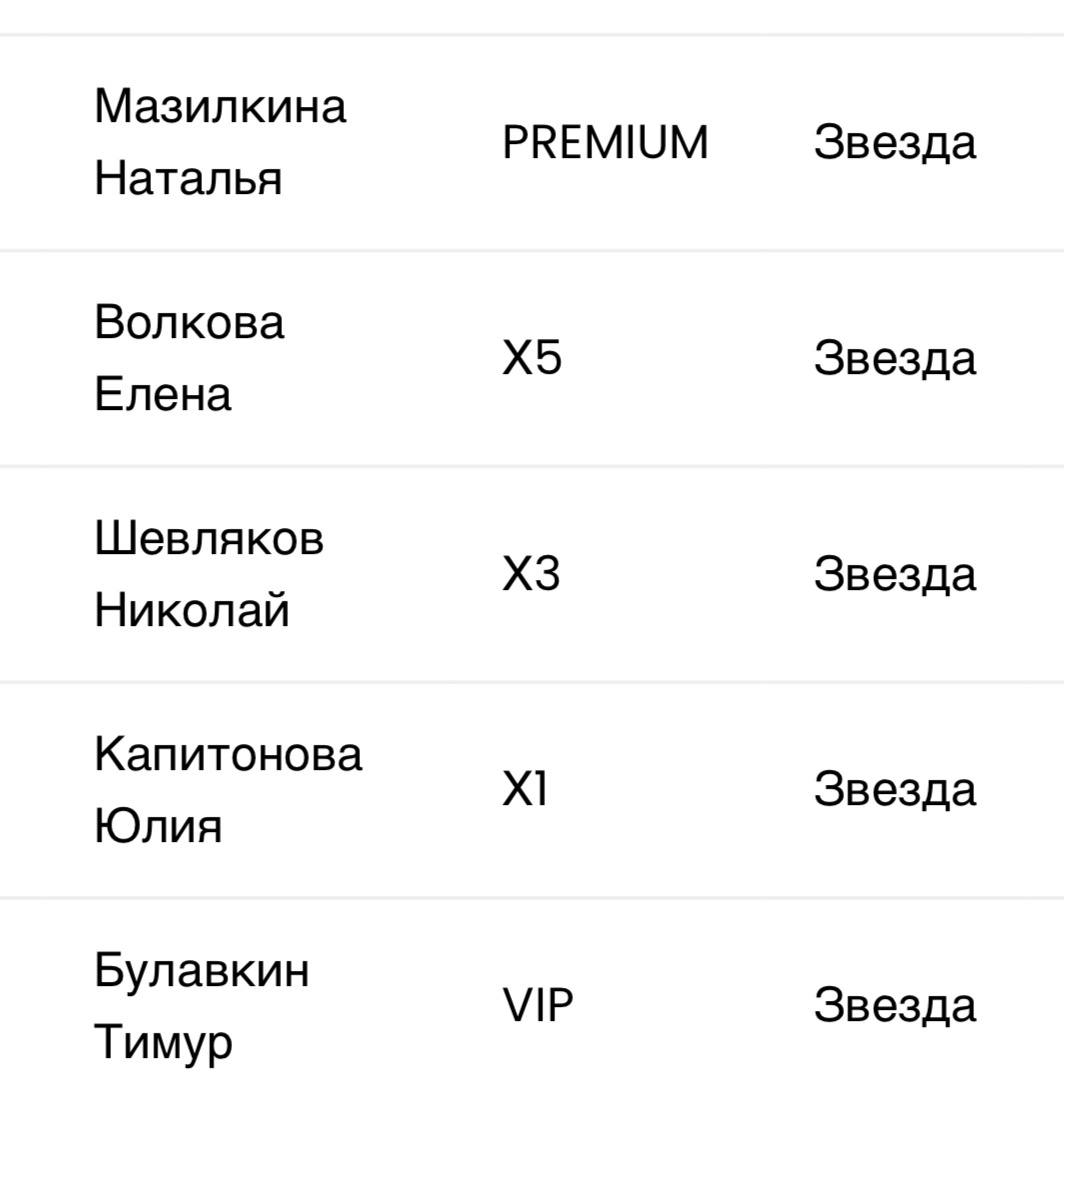Click Звезда in the Шевляков Николай row
The height and width of the screenshot is (1189, 1086).
[894, 574]
